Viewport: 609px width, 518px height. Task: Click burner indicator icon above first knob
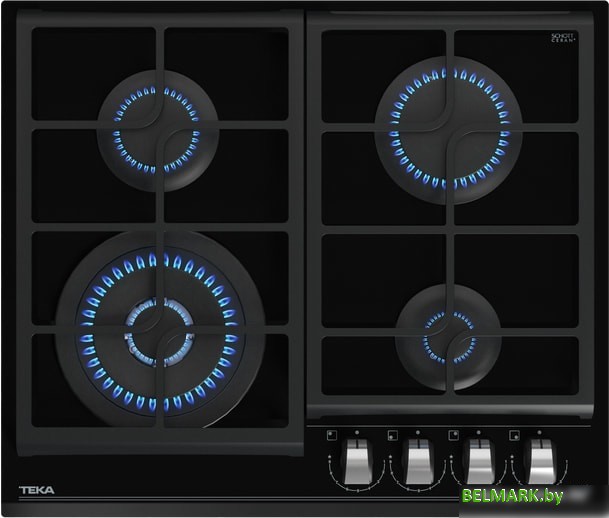(331, 435)
